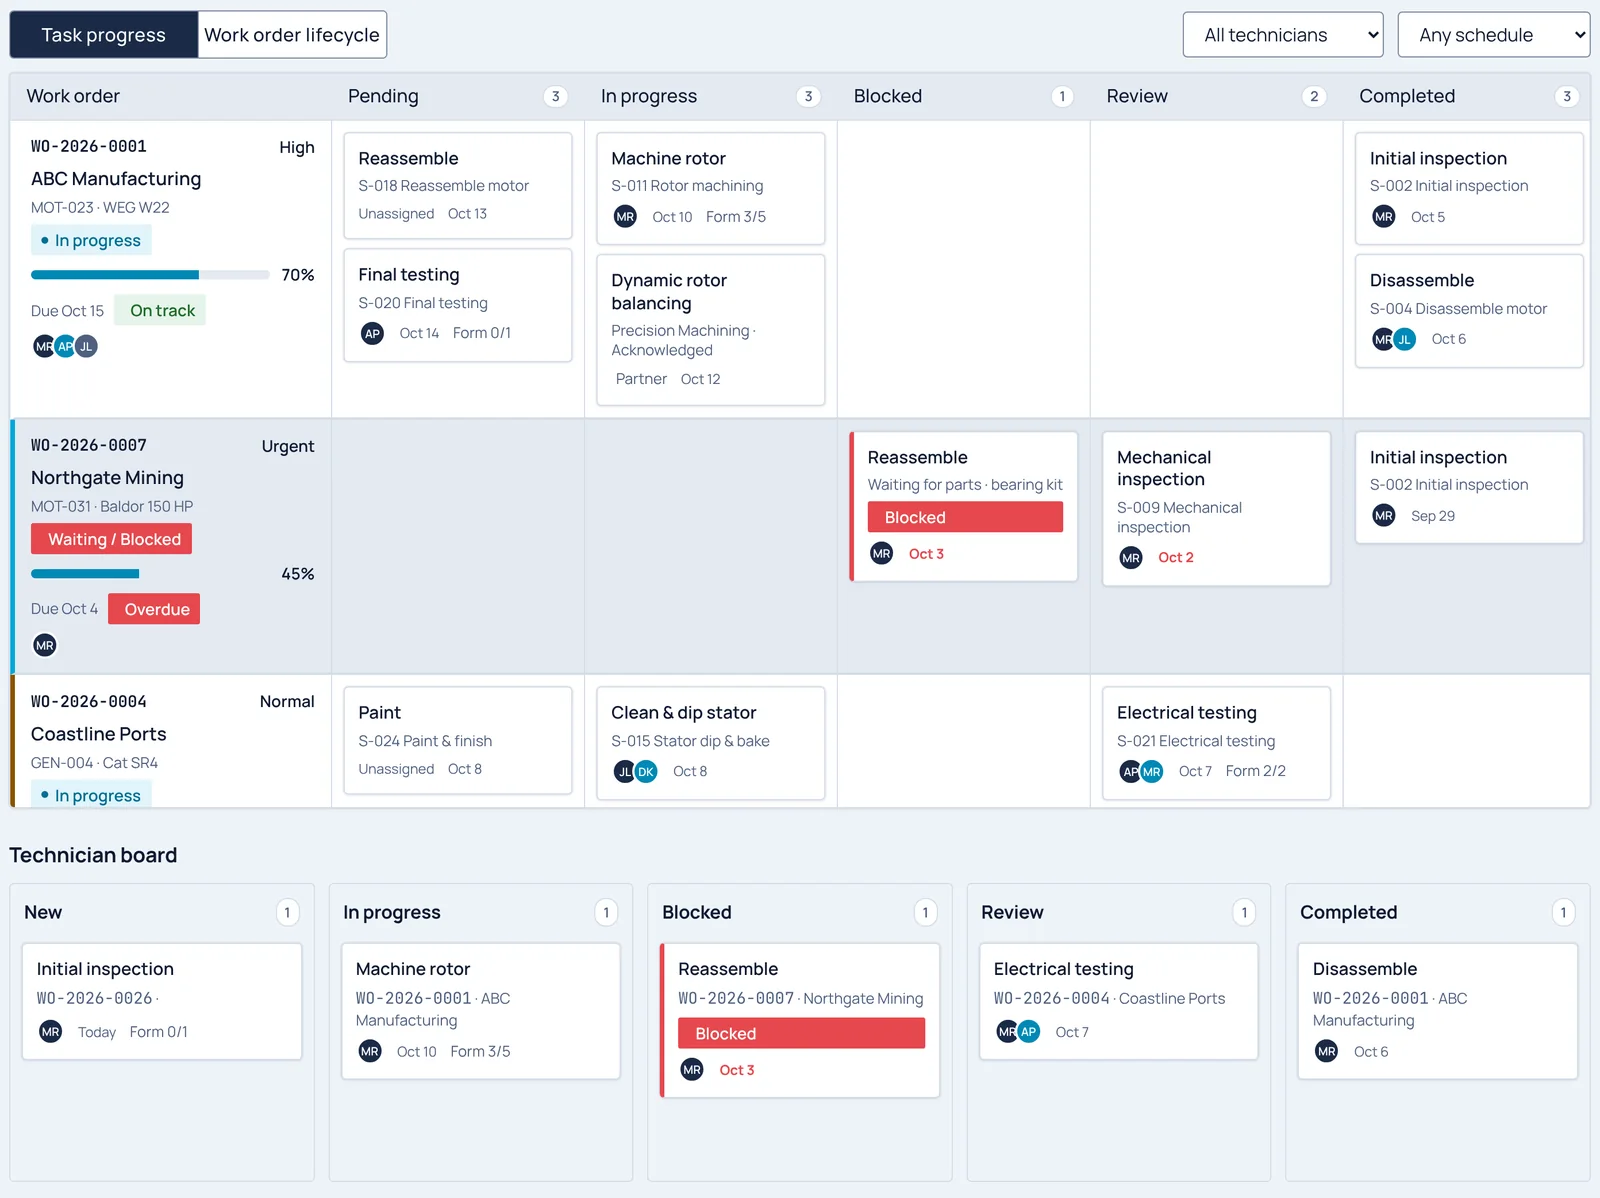Click the Waiting / Blocked status badge

[112, 539]
